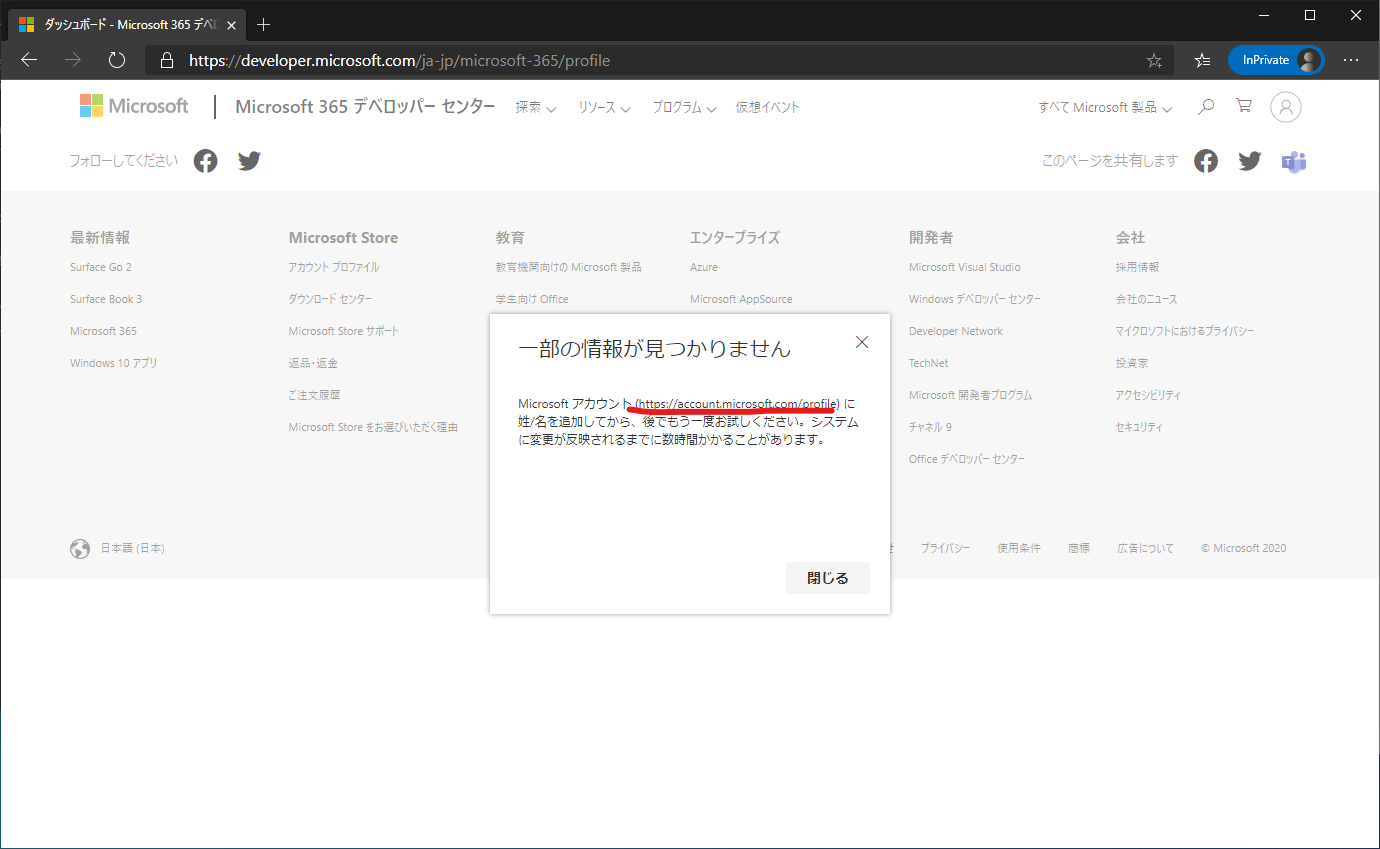Open a new browser tab
This screenshot has height=849, width=1380.
[264, 24]
